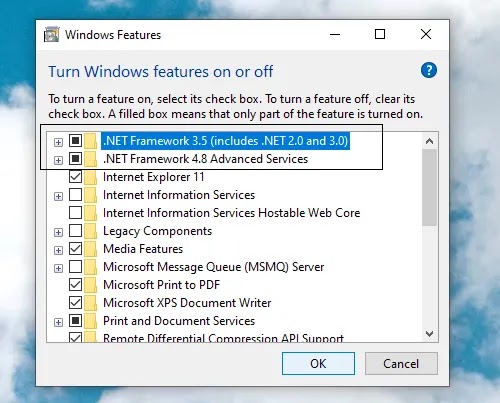Click folder icon beside Microsoft Print to PDF
The width and height of the screenshot is (500, 403).
point(90,285)
